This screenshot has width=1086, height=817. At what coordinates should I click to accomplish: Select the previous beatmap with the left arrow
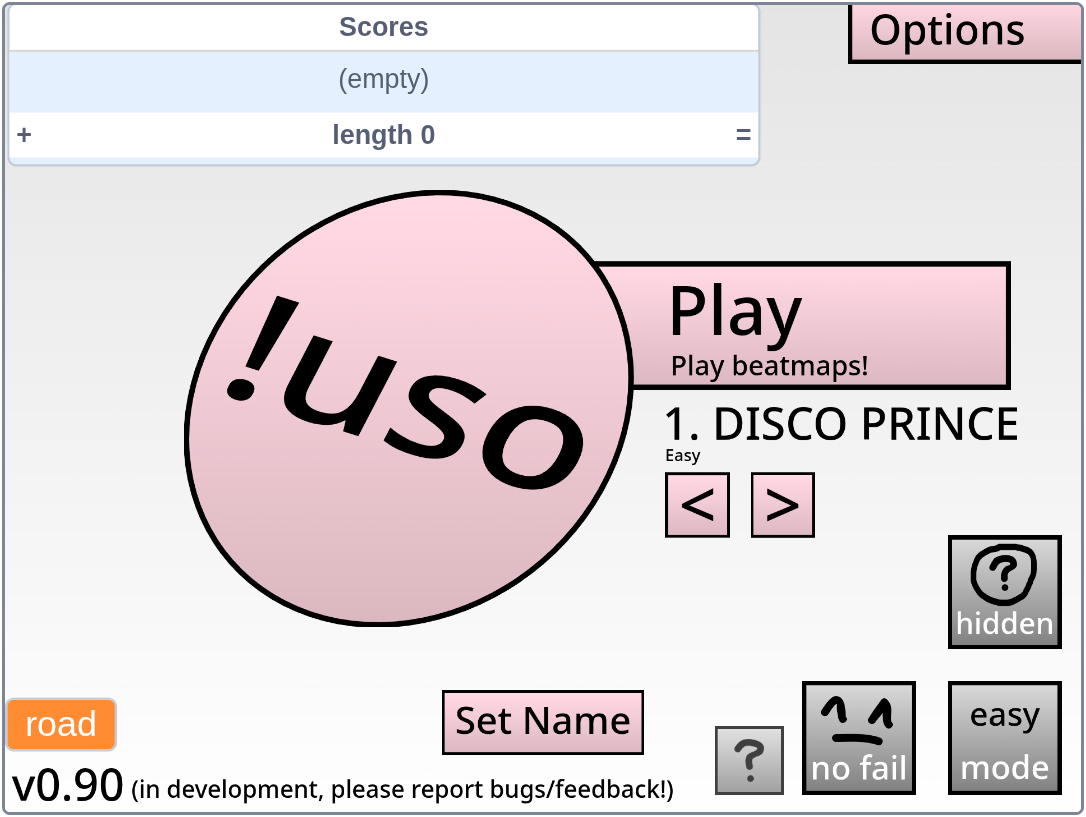tap(697, 505)
